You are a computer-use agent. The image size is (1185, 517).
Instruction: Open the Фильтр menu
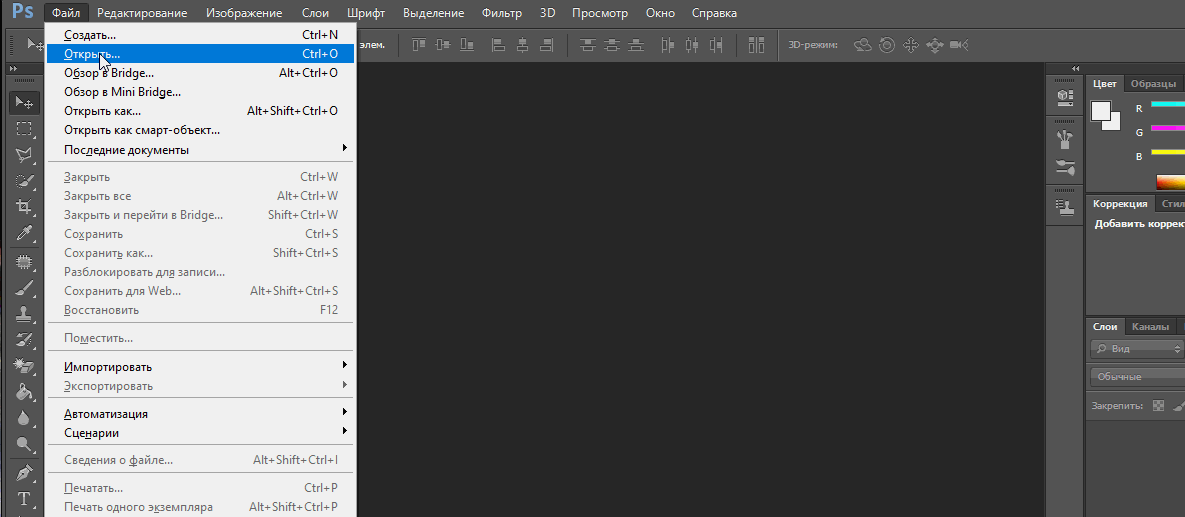[x=501, y=13]
